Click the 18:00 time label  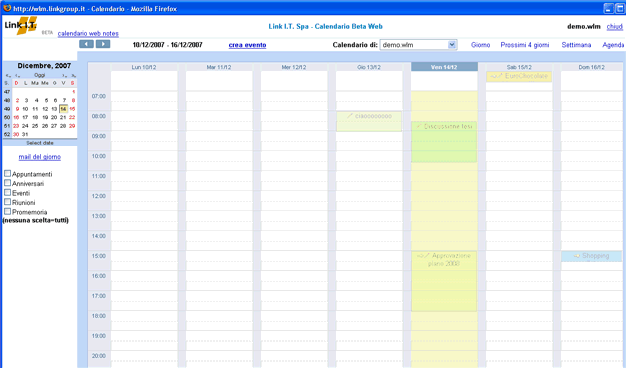[x=99, y=316]
